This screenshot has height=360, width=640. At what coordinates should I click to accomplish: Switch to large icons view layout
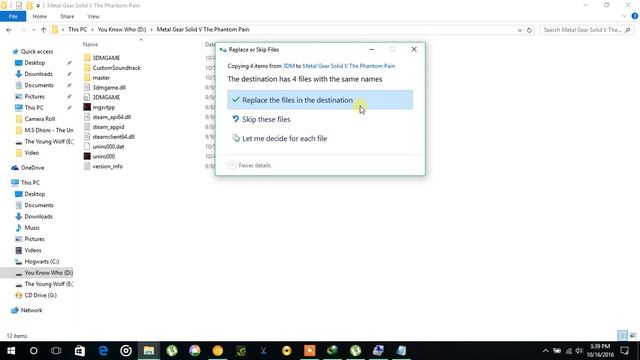[633, 336]
